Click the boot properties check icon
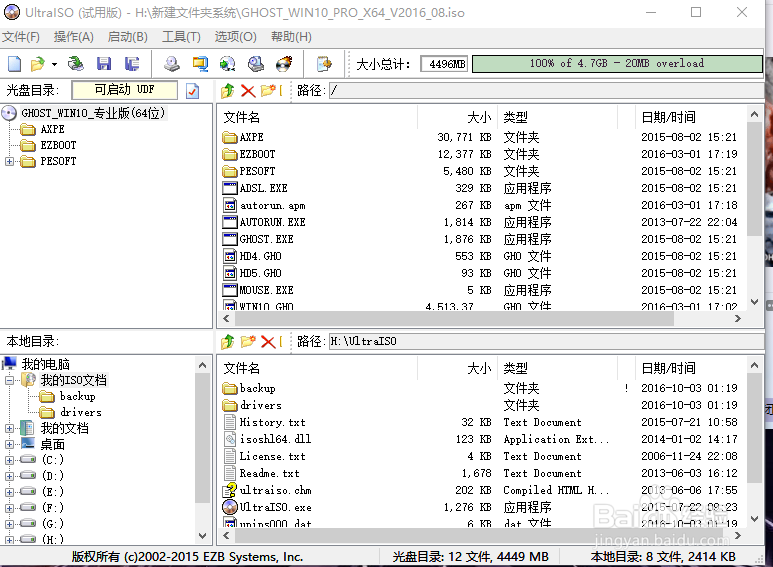Screen dimensions: 773x567 (x=192, y=91)
